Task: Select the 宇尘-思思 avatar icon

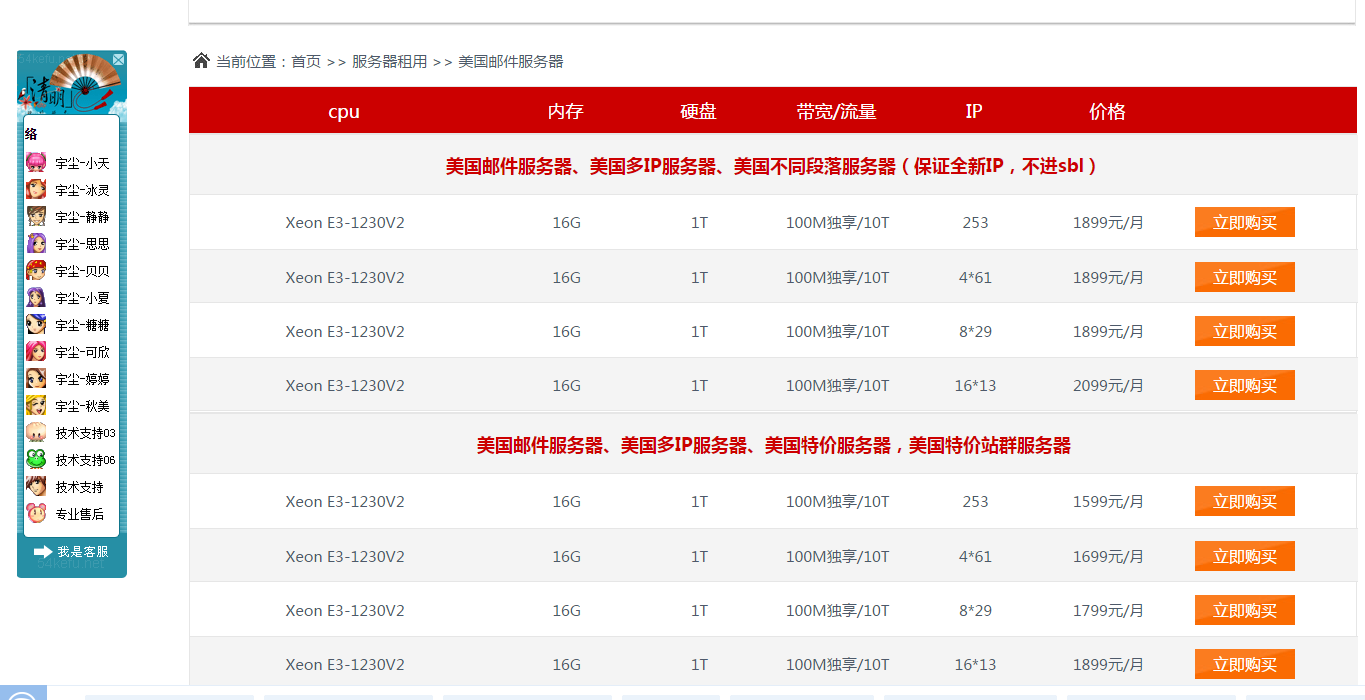Action: click(x=36, y=244)
